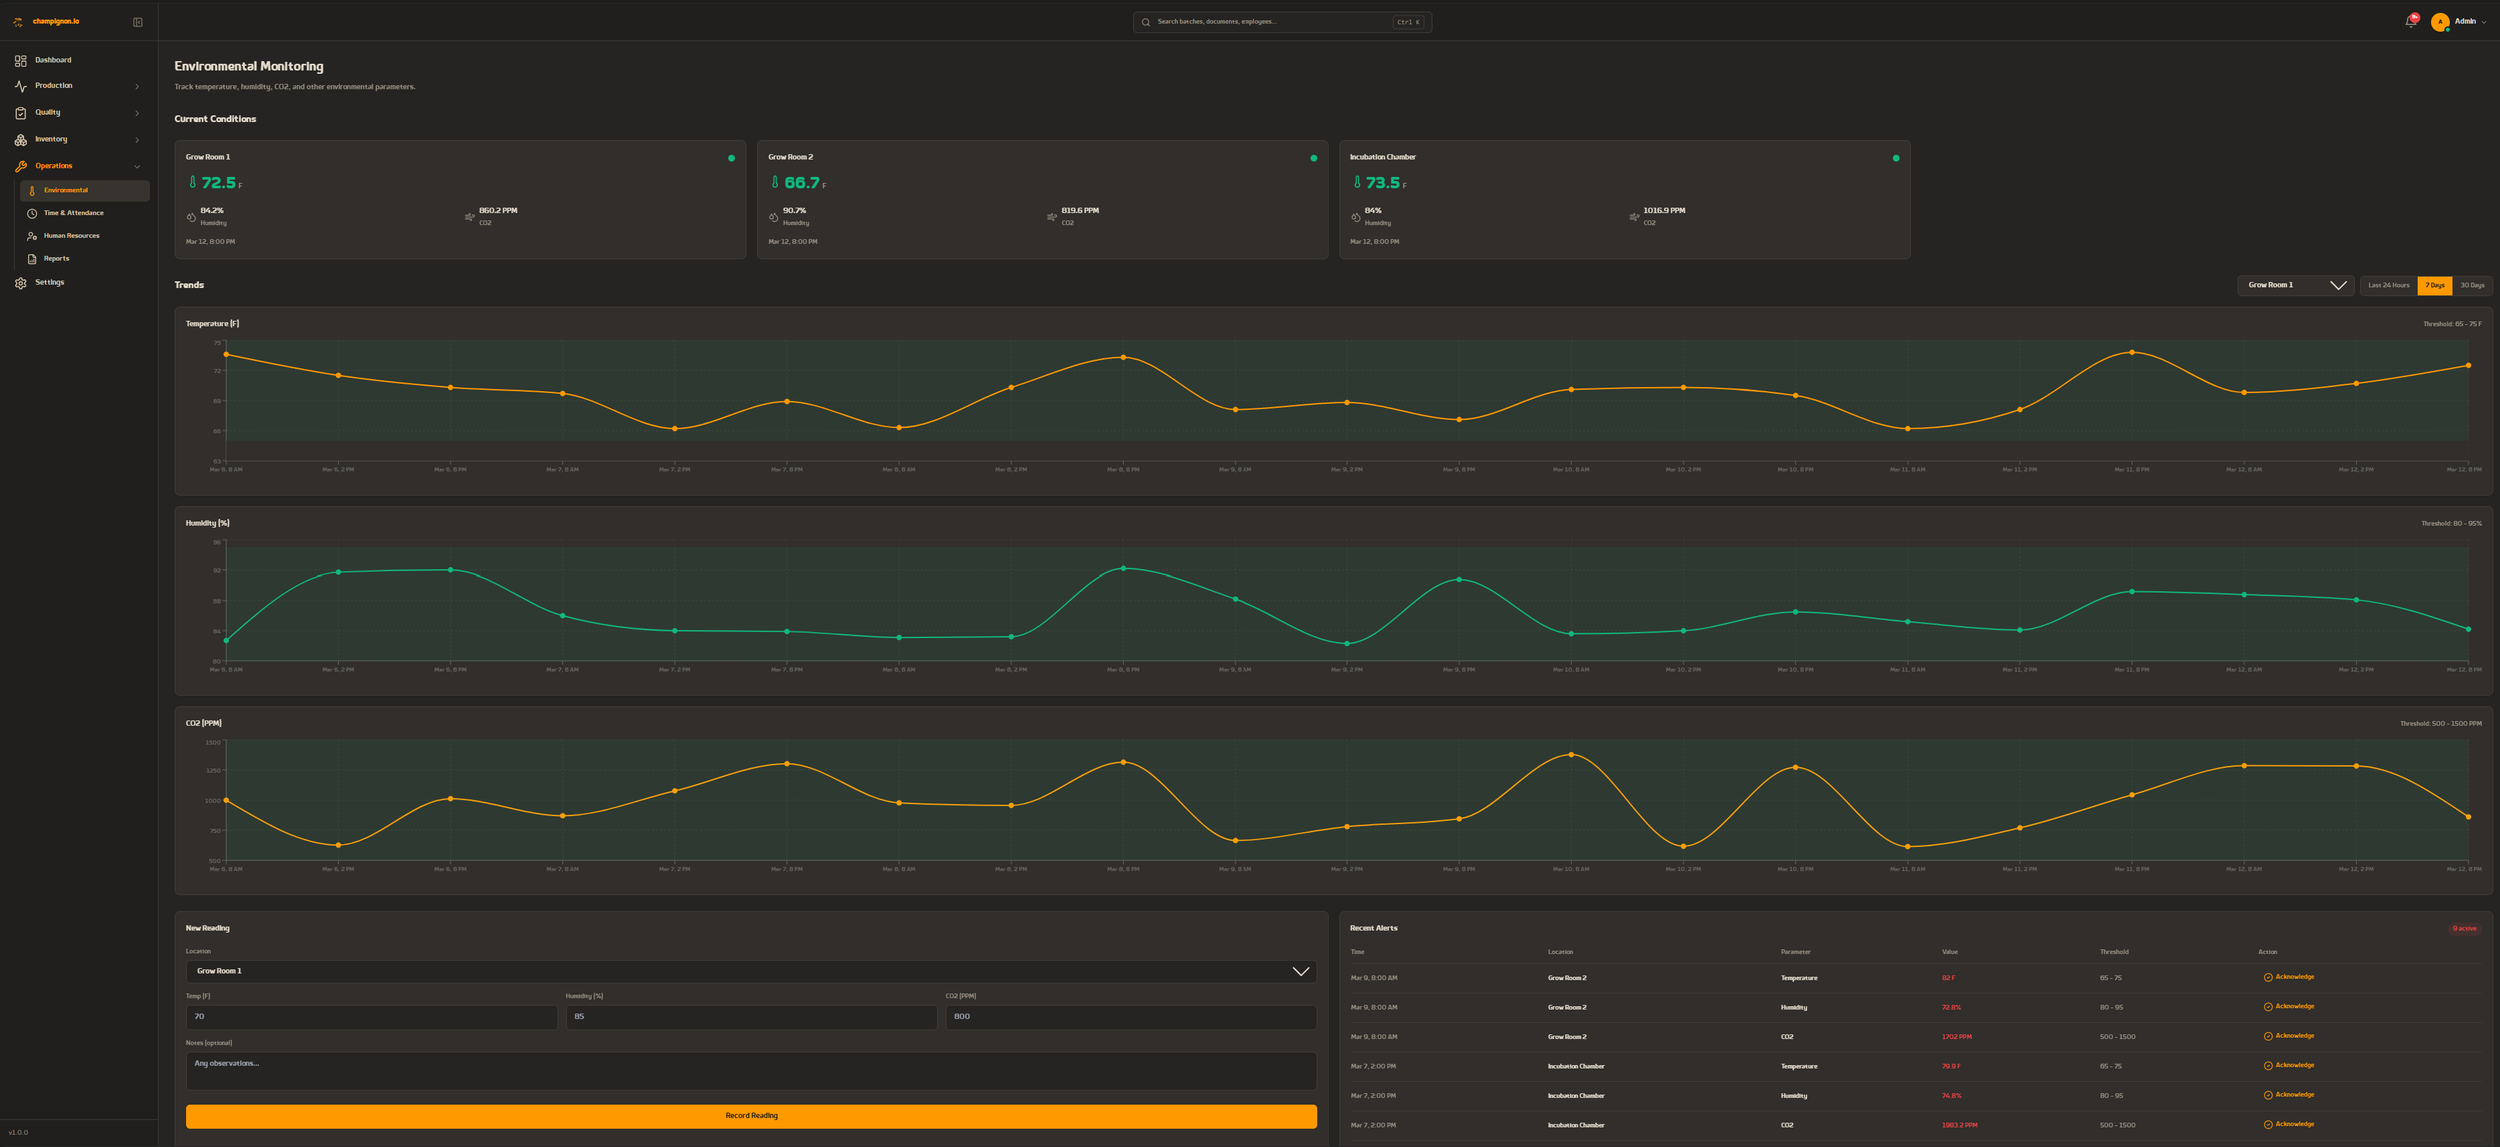
Task: Acknowledge the Grow Room 2 temperature alert
Action: pyautogui.click(x=2288, y=977)
